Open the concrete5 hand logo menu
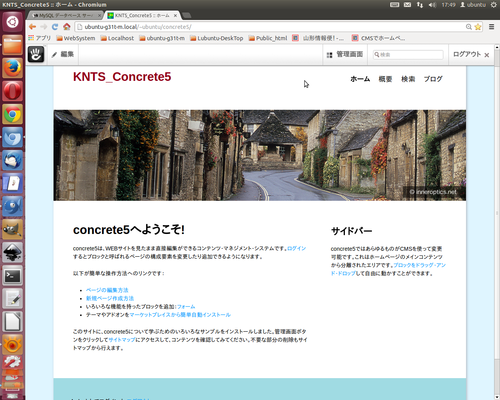The image size is (500, 400). click(x=36, y=54)
